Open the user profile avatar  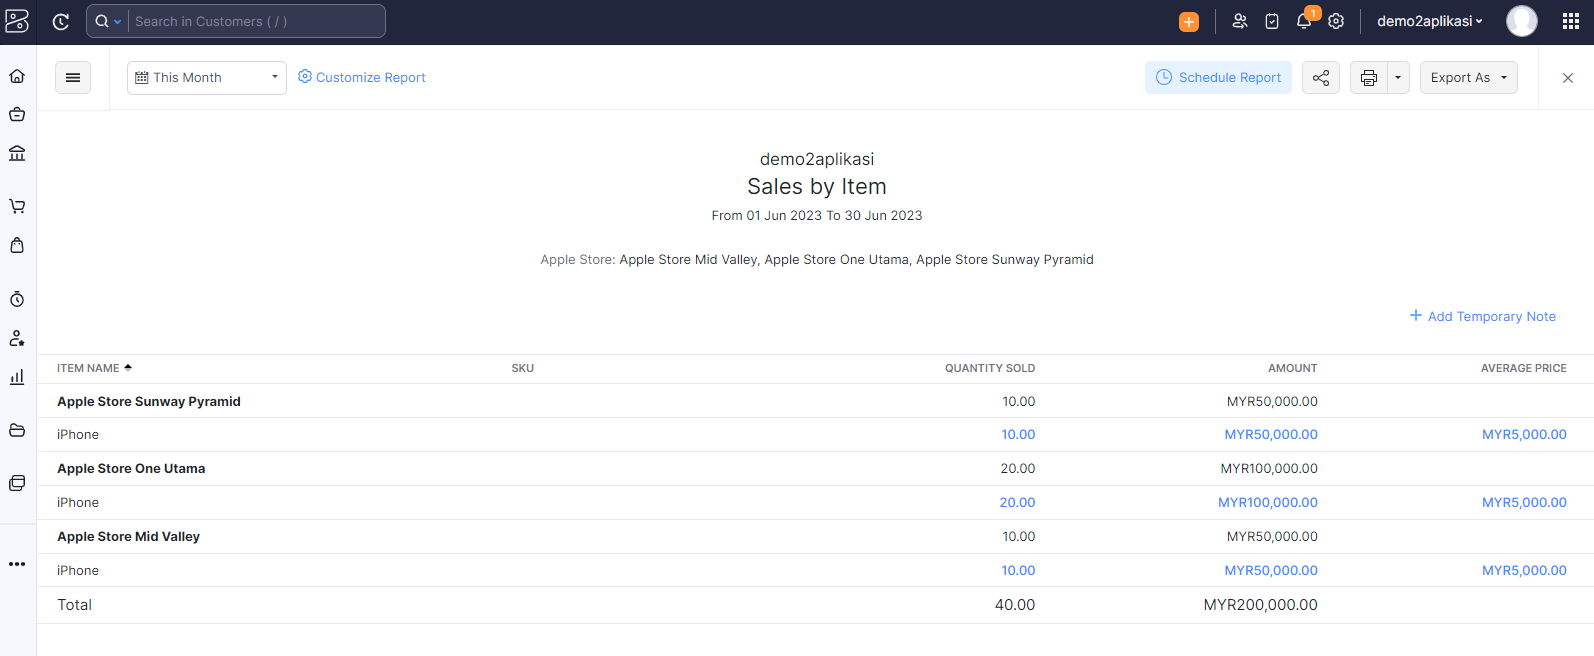(1522, 21)
